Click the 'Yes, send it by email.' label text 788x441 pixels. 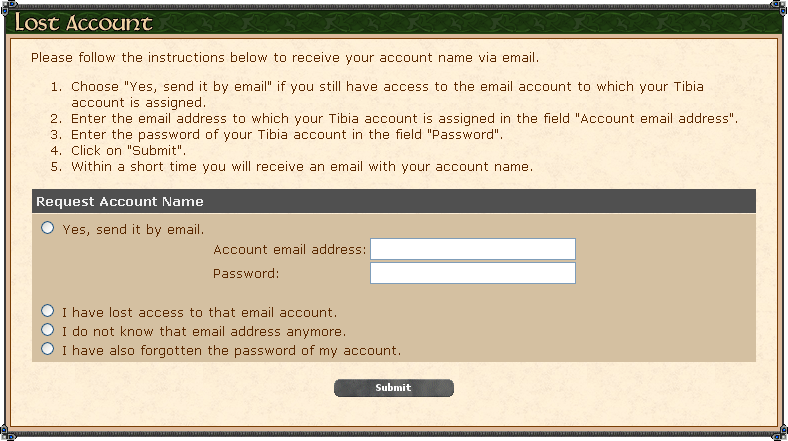pos(133,230)
